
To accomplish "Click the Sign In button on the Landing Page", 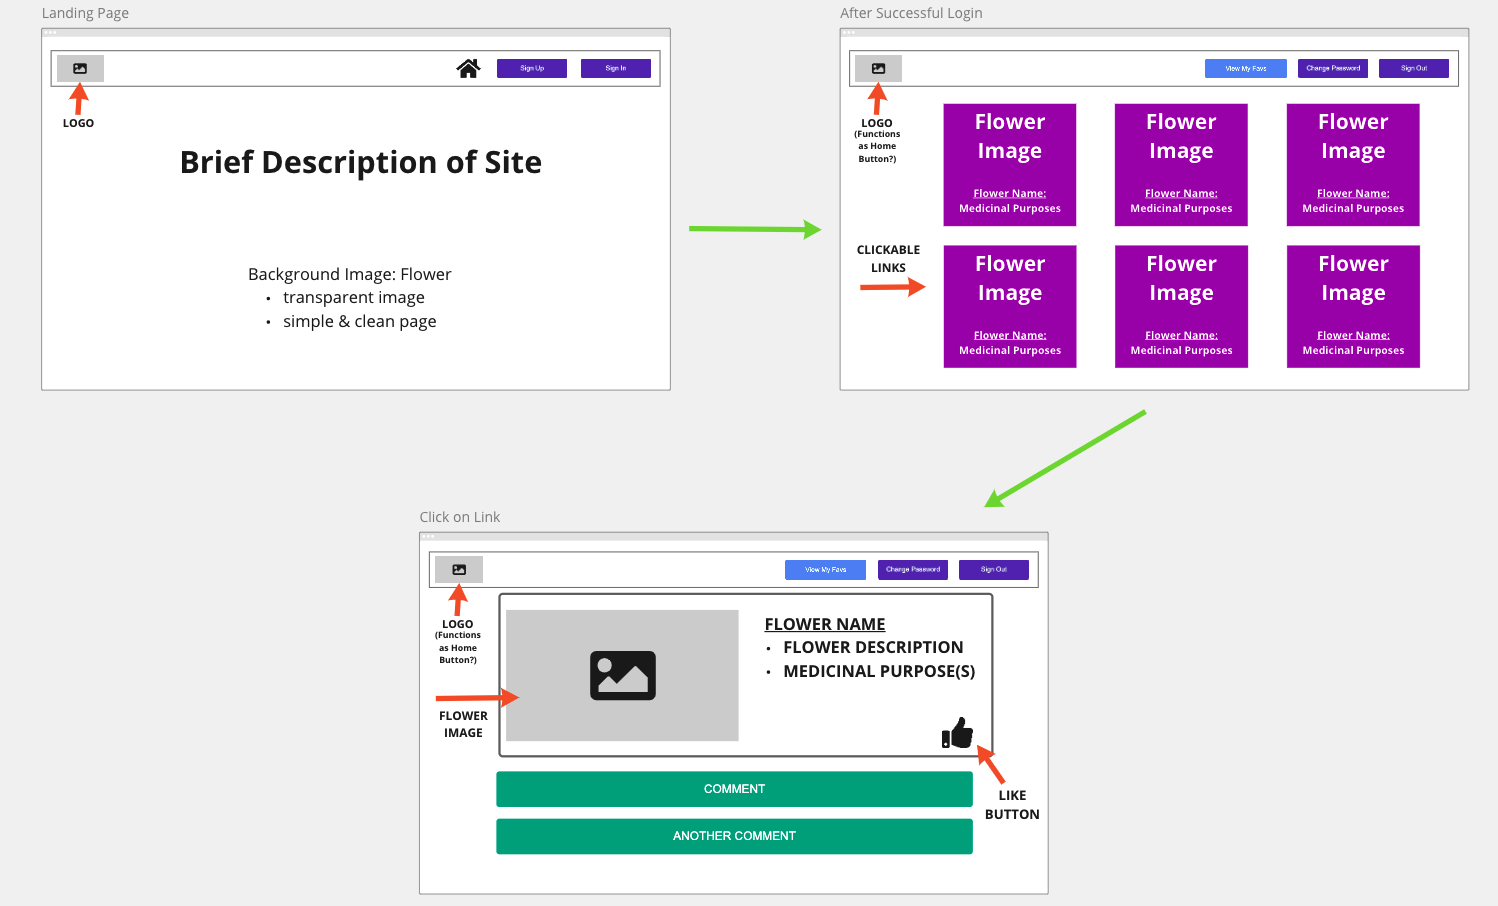I will tap(616, 68).
